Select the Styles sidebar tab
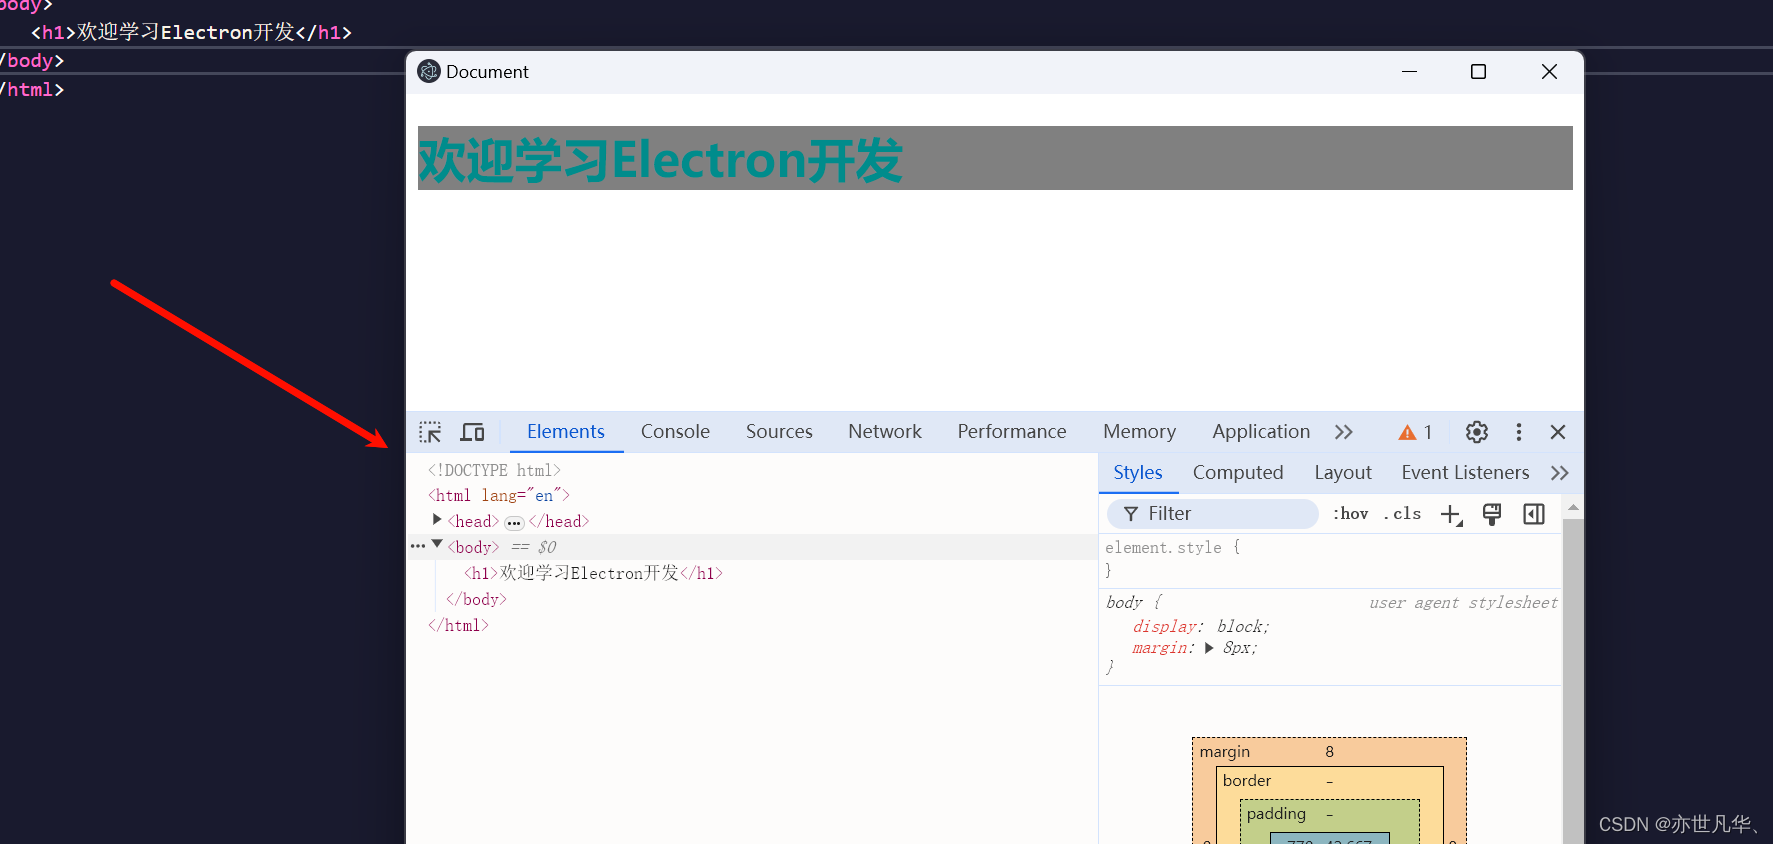This screenshot has height=844, width=1773. (1138, 473)
